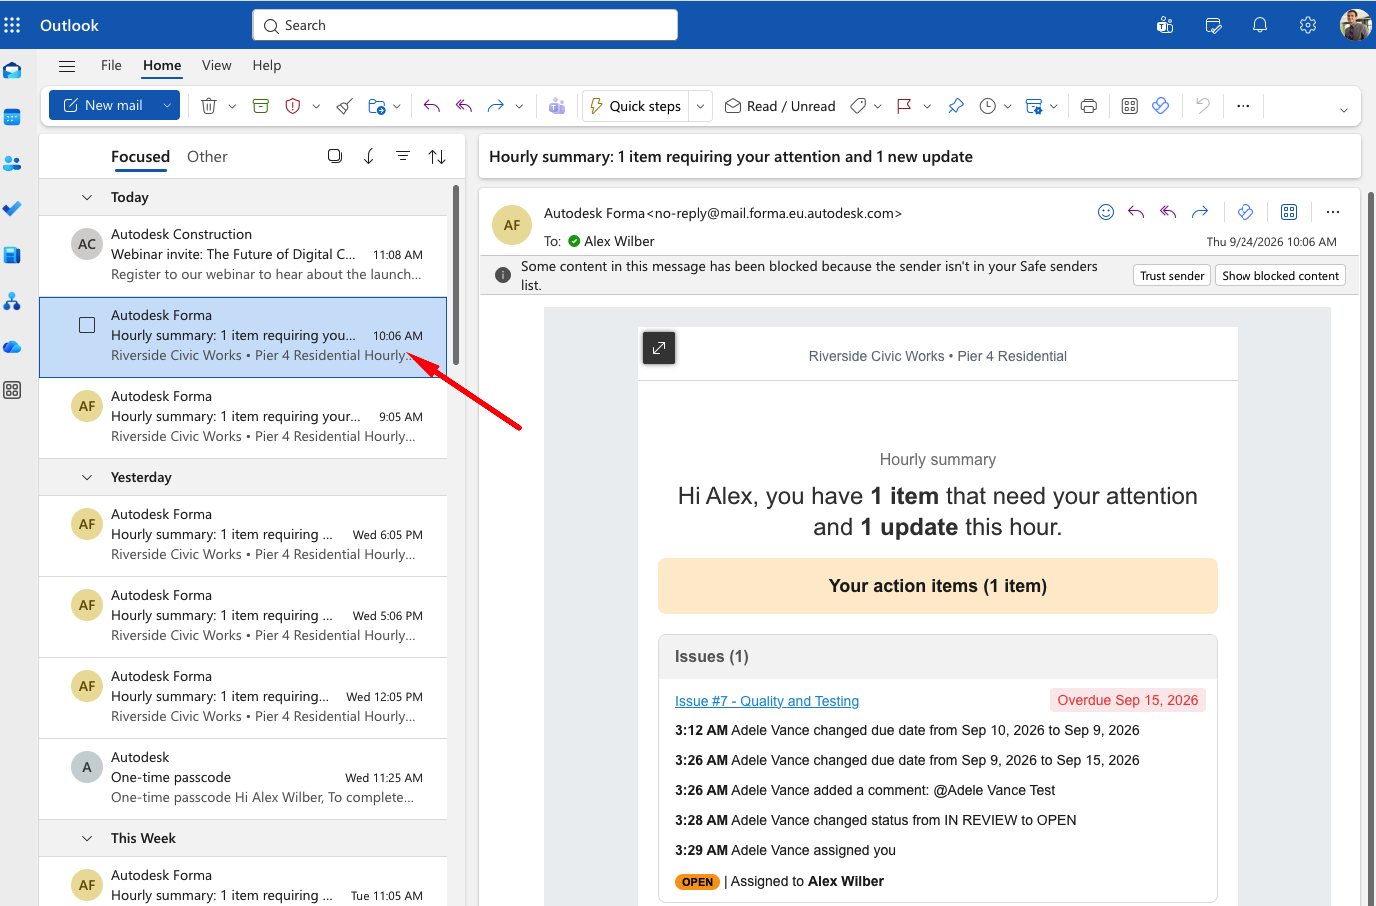Archive the selected email
Screen dimensions: 1376x906
[261, 106]
